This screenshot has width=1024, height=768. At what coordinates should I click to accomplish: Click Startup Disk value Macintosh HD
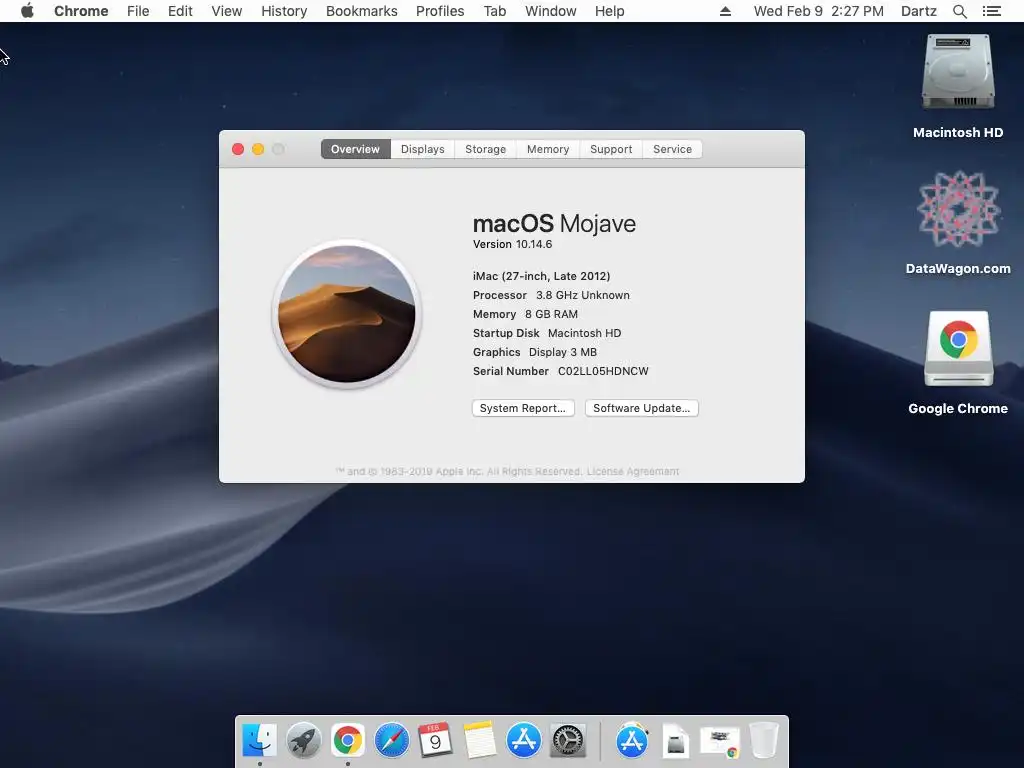pyautogui.click(x=584, y=333)
